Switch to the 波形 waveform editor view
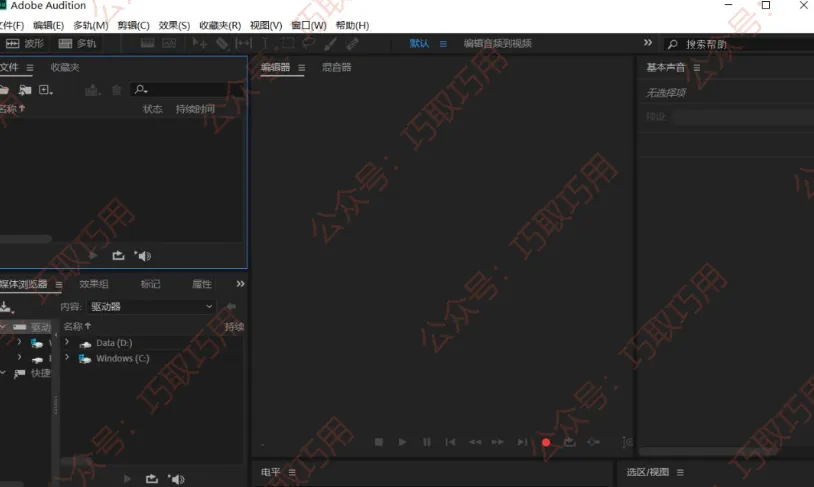This screenshot has width=814, height=487. point(24,44)
